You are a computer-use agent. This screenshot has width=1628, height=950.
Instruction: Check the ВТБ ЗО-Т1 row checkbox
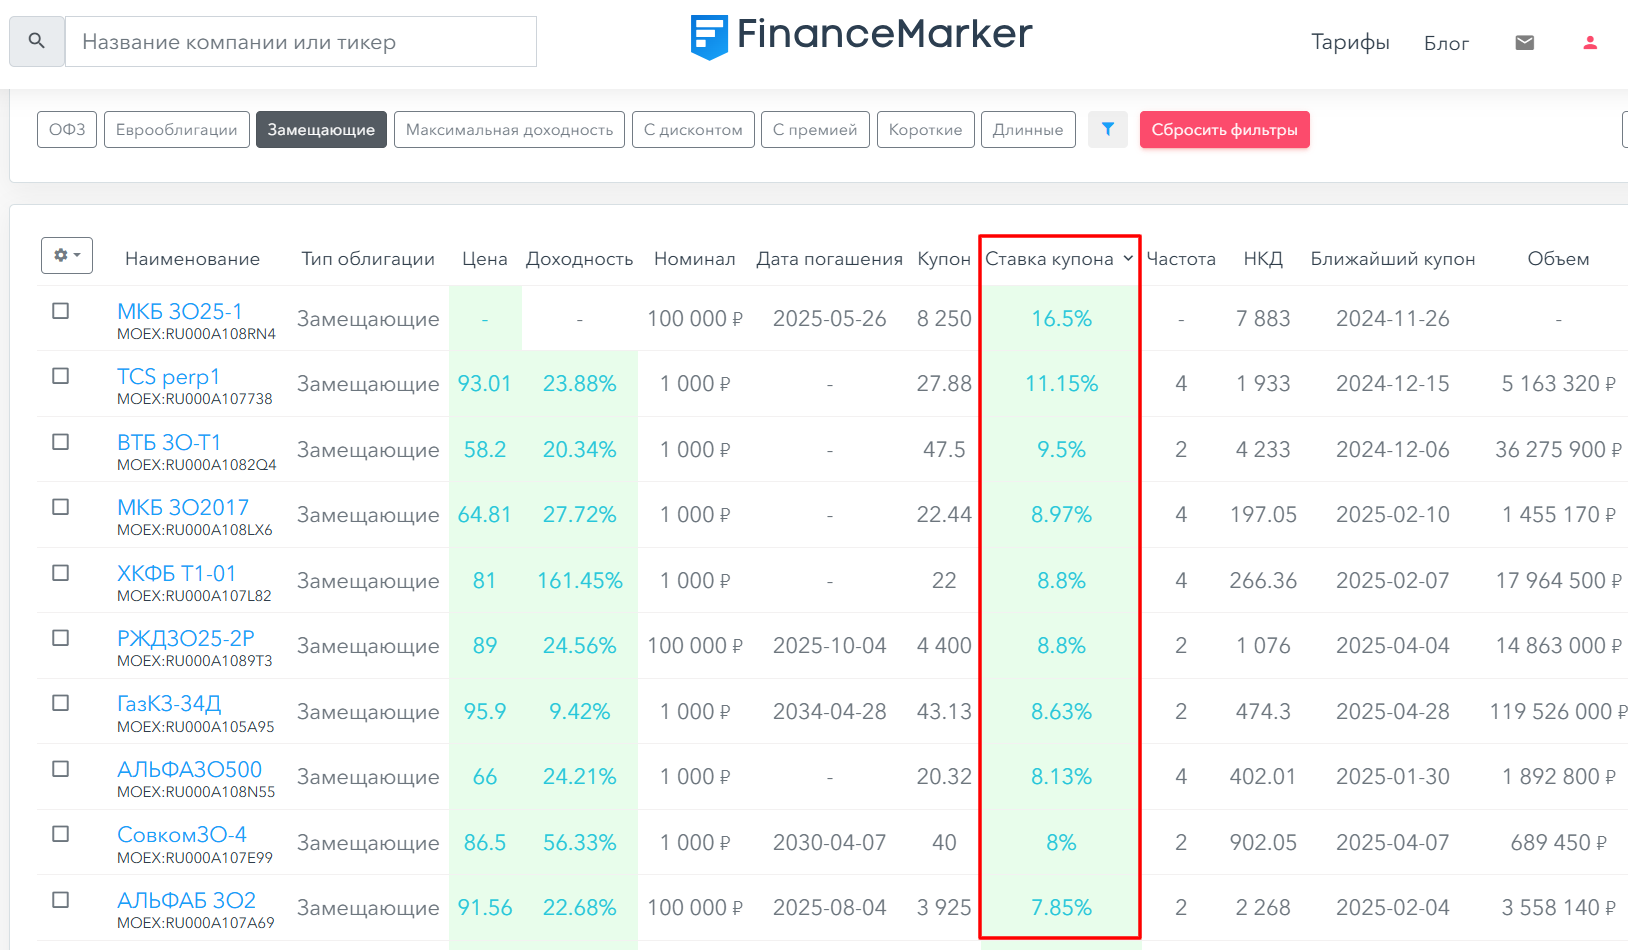coord(61,442)
